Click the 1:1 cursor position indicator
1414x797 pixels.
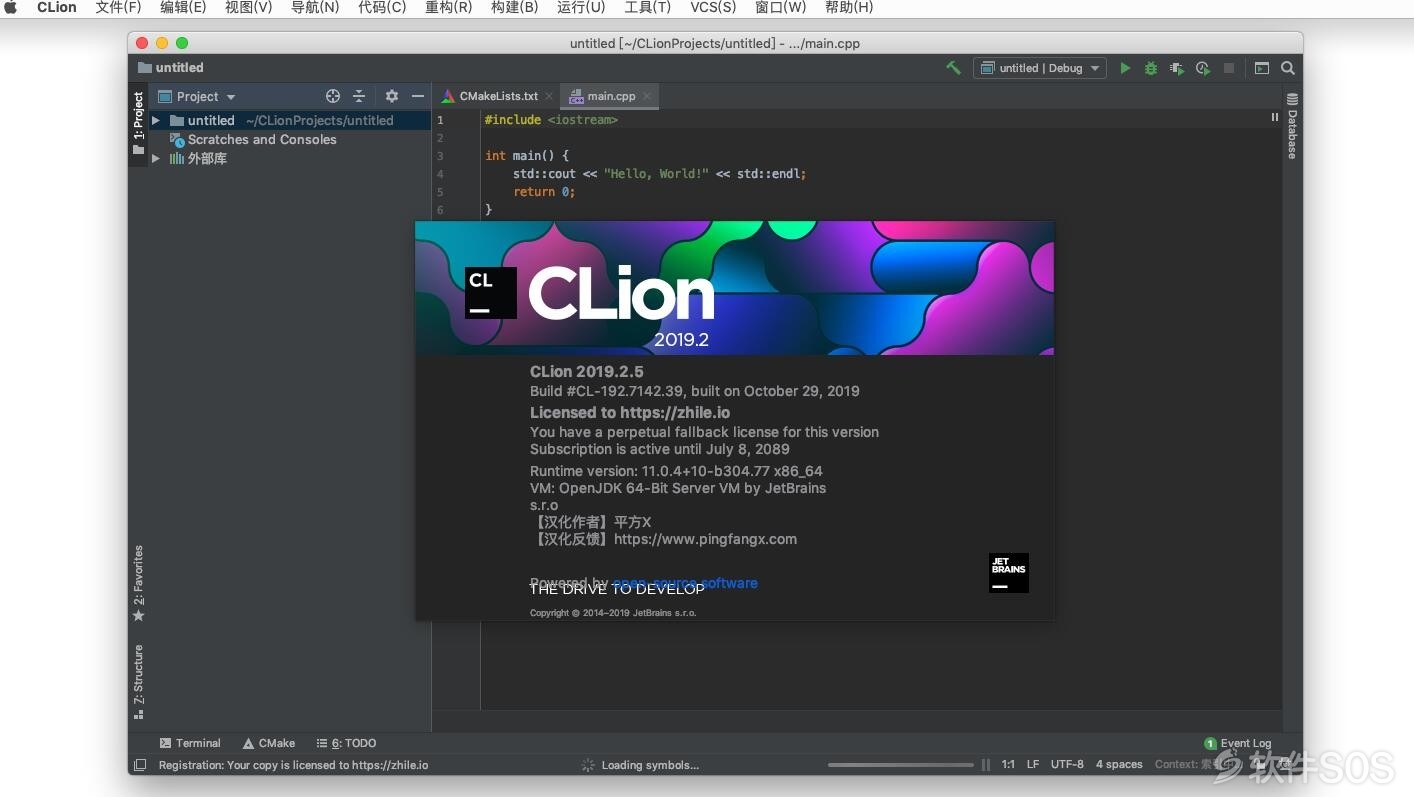pyautogui.click(x=1008, y=764)
